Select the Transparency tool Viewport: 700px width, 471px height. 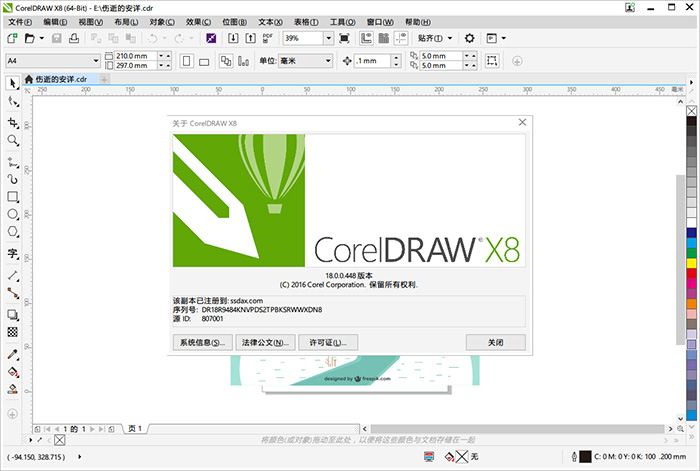(12, 332)
